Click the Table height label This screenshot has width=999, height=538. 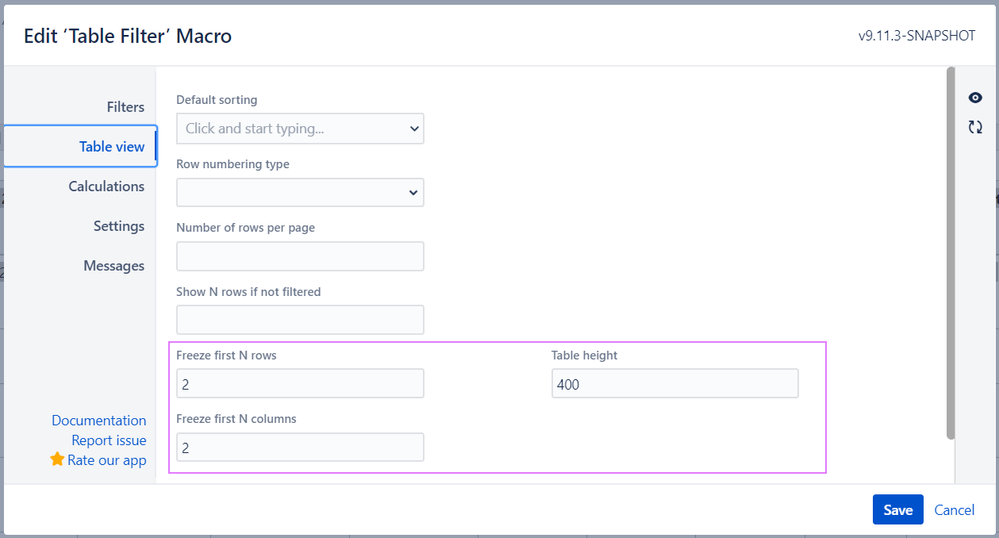click(x=584, y=355)
